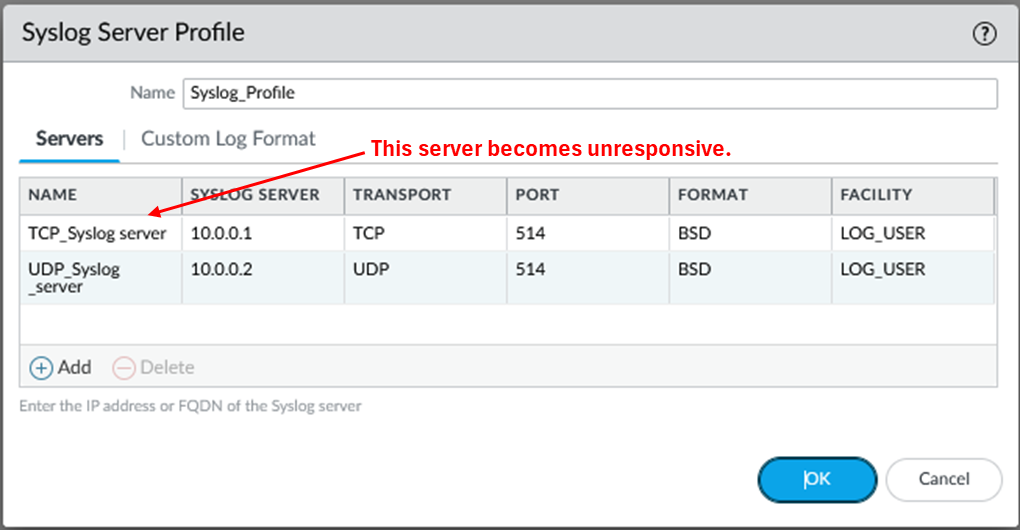The height and width of the screenshot is (530, 1020).
Task: Click the Delete minus icon
Action: 124,368
